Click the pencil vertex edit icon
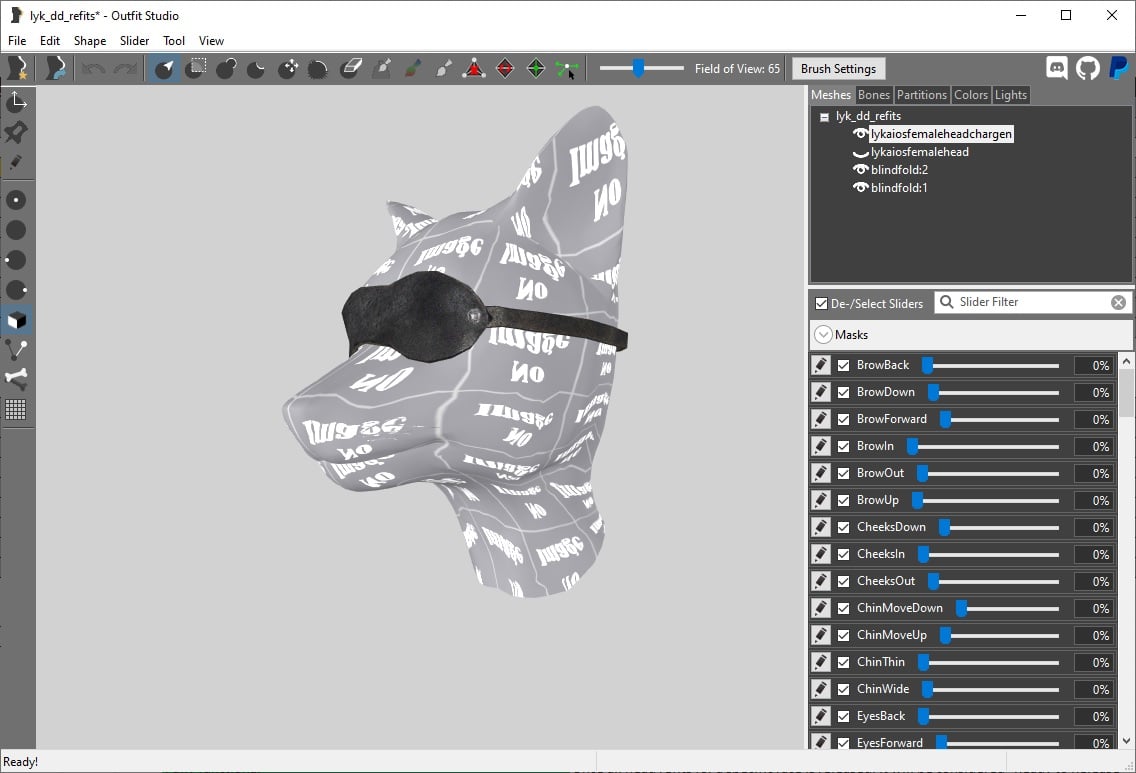Image resolution: width=1136 pixels, height=773 pixels. coord(16,163)
